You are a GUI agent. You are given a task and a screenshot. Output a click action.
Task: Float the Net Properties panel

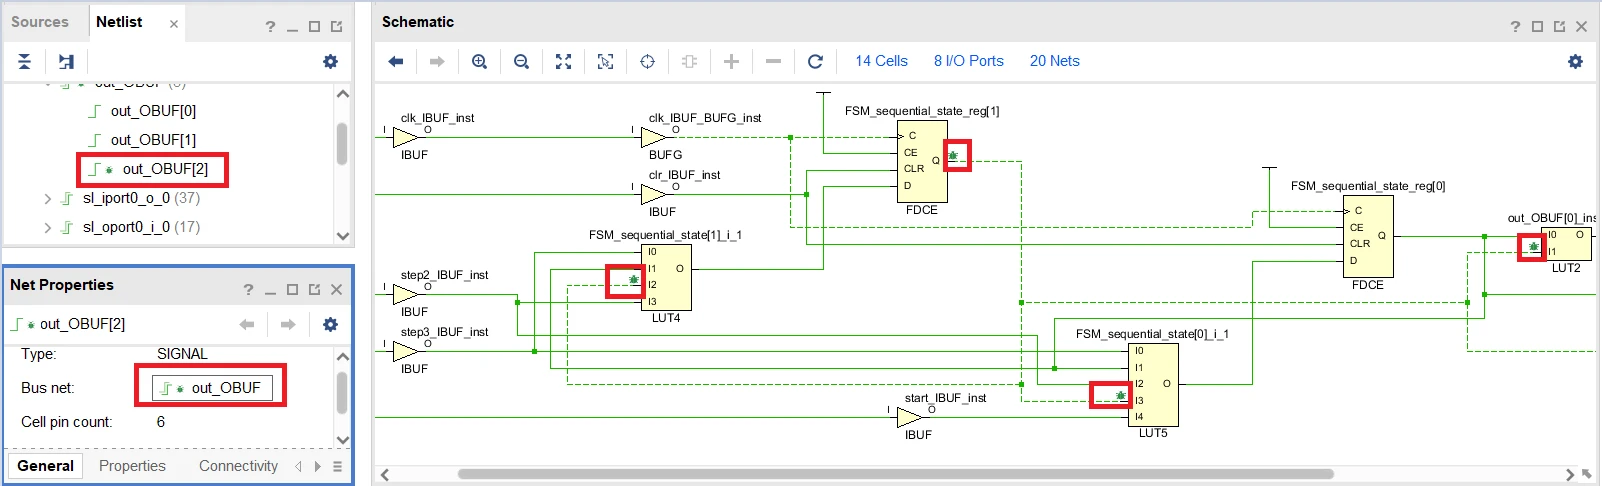[314, 290]
